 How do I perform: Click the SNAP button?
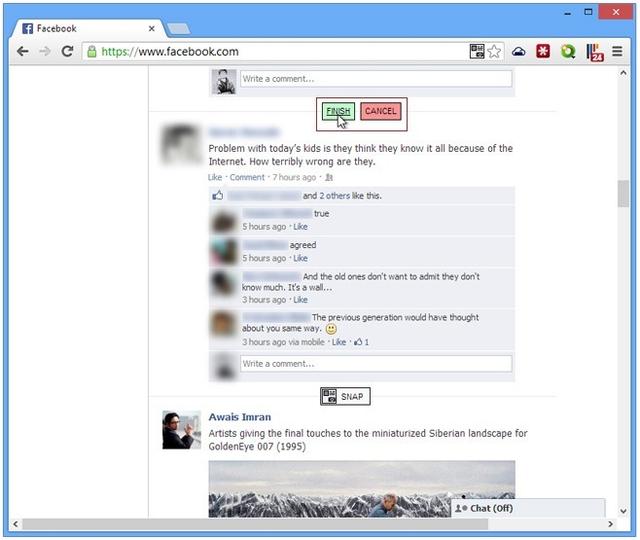point(345,396)
